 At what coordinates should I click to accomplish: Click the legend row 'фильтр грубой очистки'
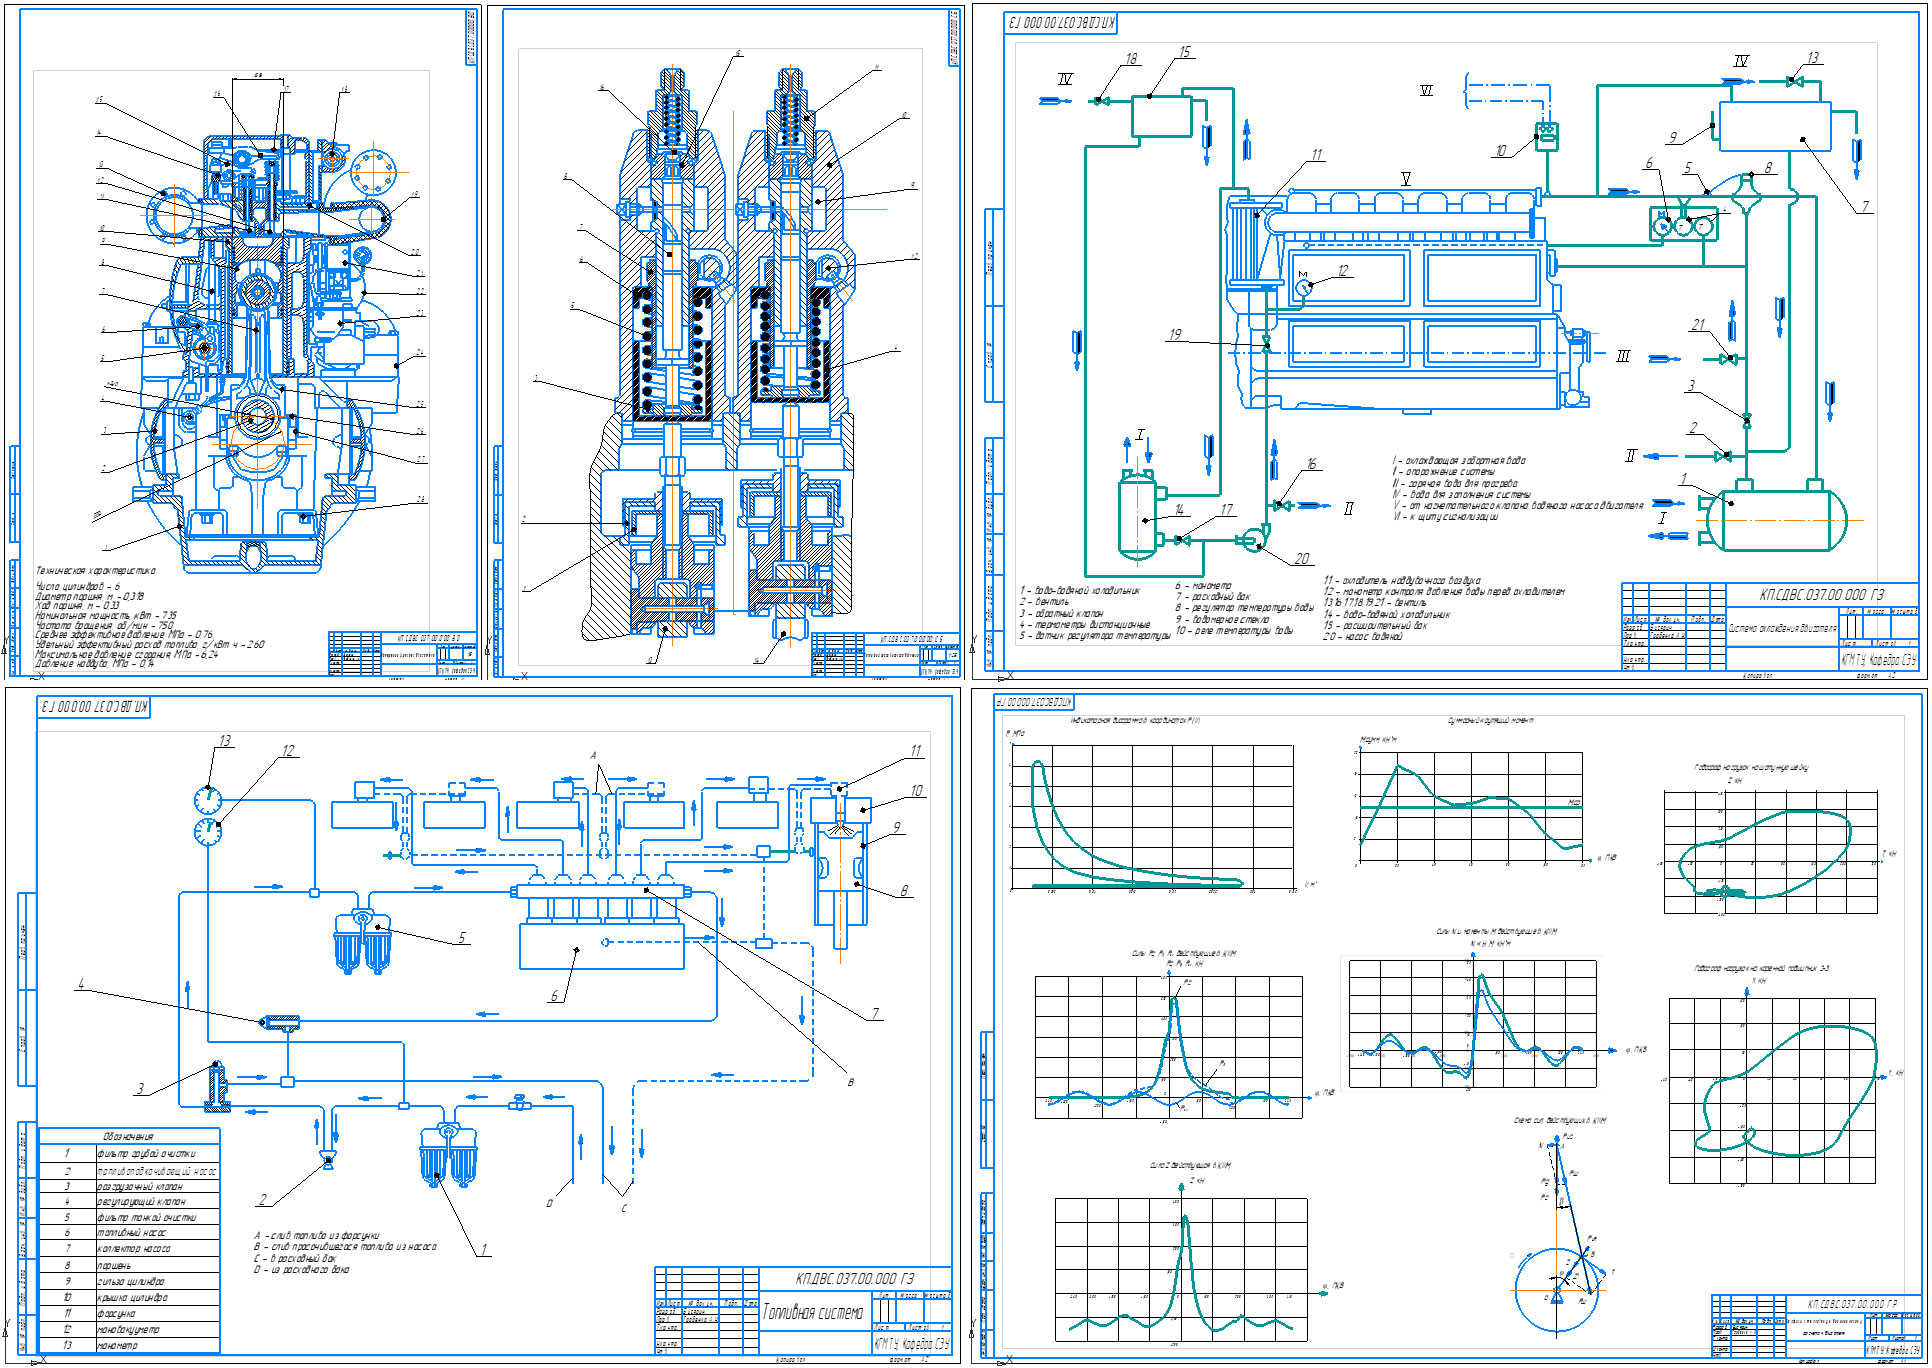[128, 1153]
